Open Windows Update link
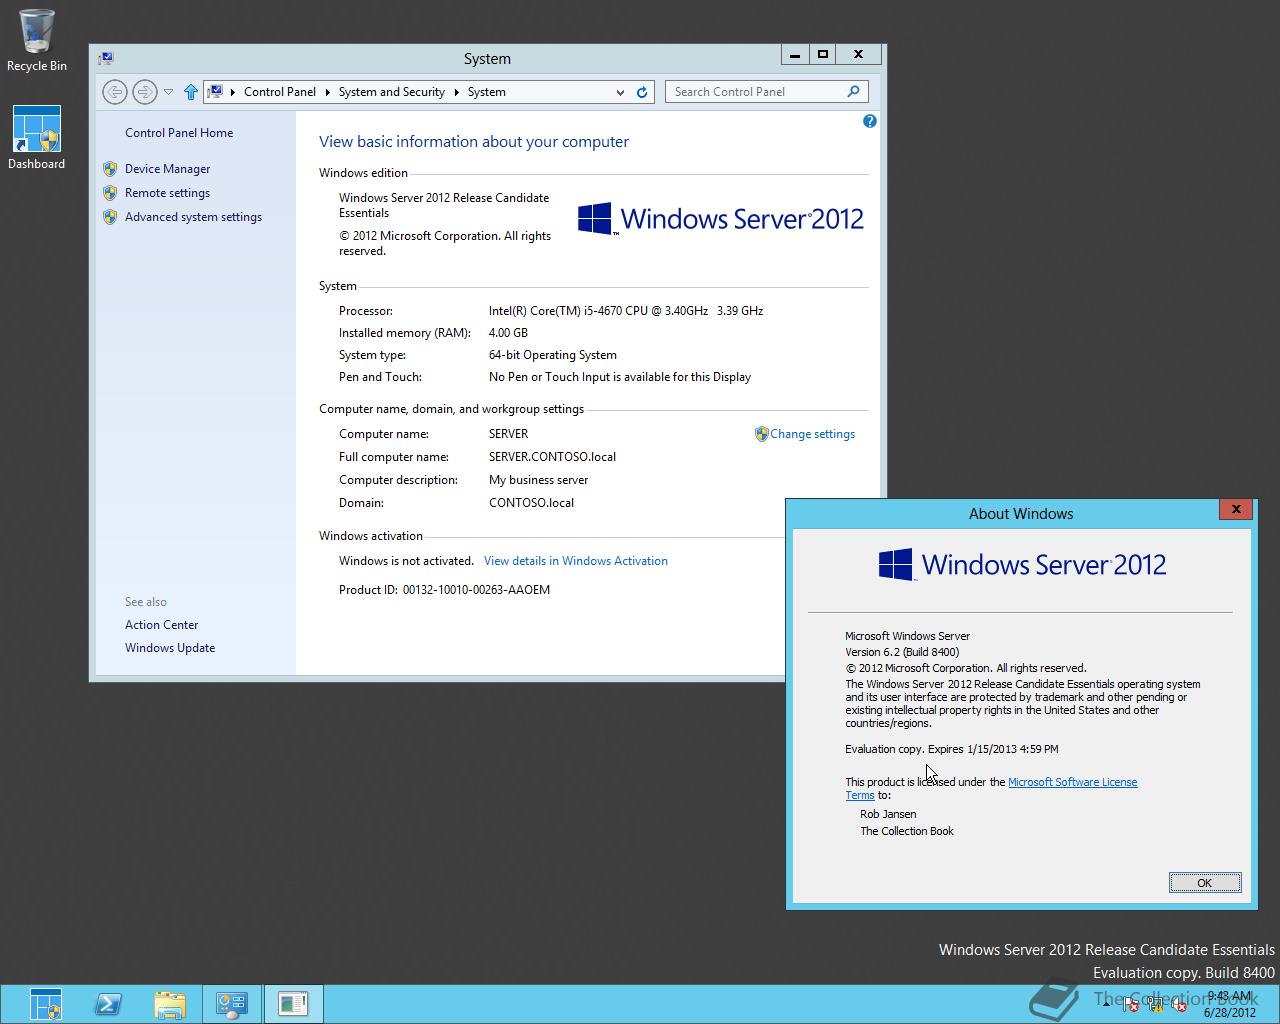Image resolution: width=1280 pixels, height=1024 pixels. pos(170,648)
